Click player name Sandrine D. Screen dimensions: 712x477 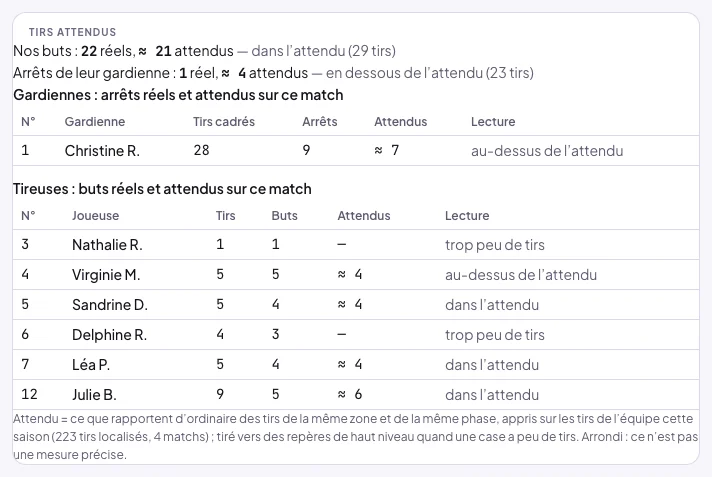(x=110, y=305)
